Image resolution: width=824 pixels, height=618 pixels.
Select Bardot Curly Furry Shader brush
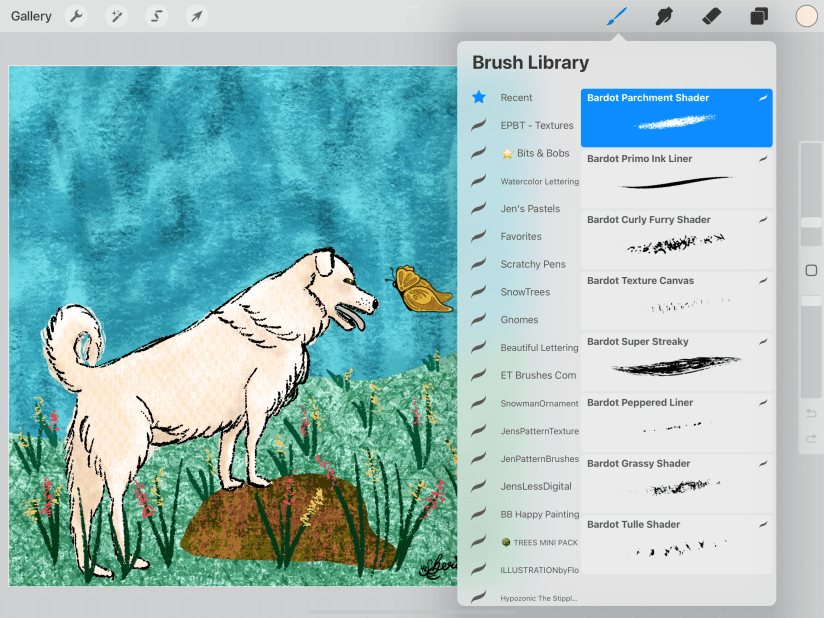[x=676, y=239]
